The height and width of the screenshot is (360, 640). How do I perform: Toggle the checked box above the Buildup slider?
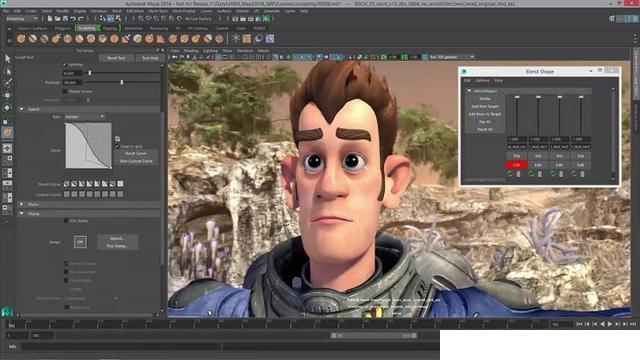[65, 64]
